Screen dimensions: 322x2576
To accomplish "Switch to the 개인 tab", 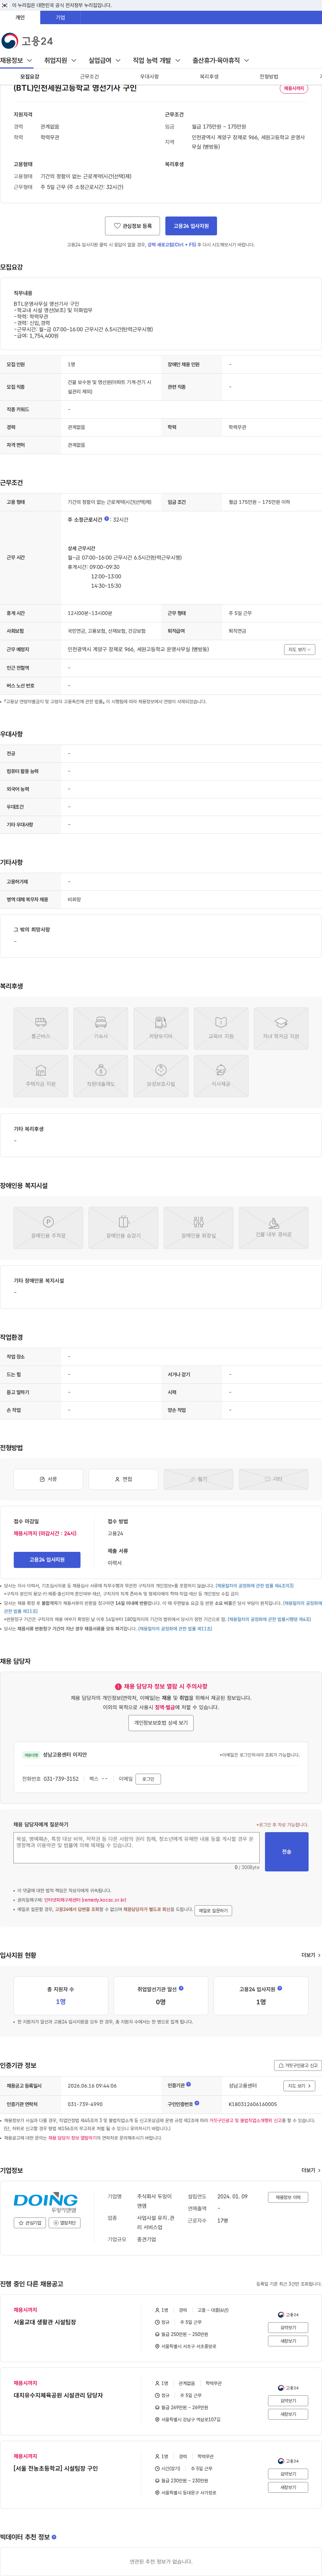I will click(x=20, y=17).
